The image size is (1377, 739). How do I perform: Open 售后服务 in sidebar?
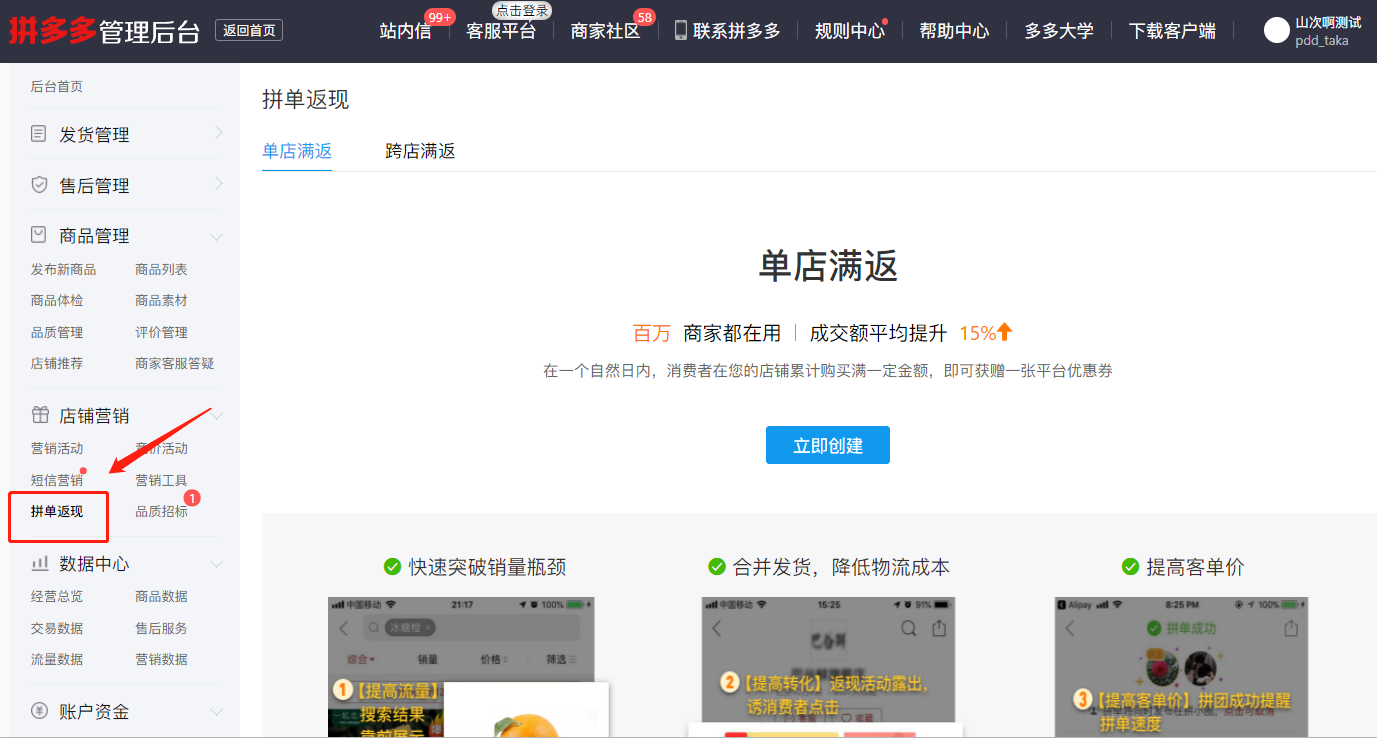coord(161,628)
